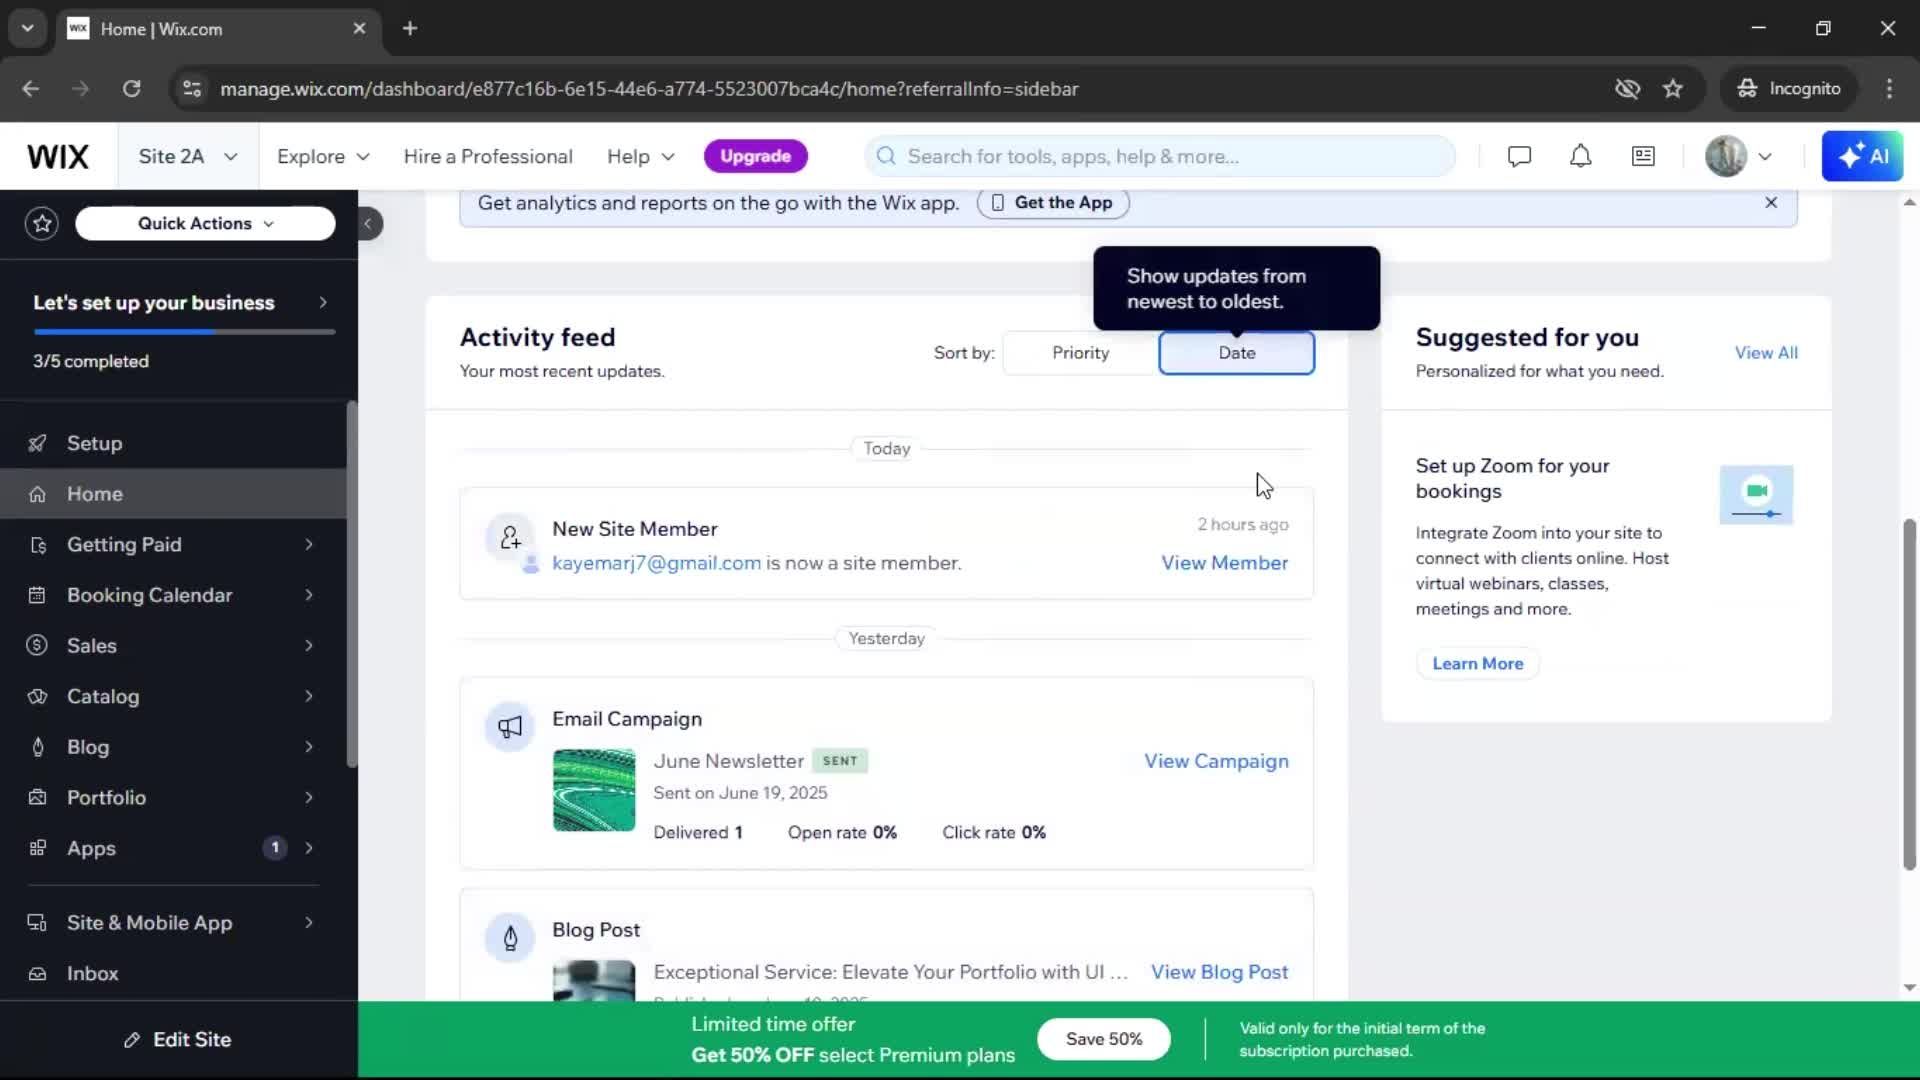Click Learn More about Zoom
This screenshot has height=1080, width=1920.
[1477, 663]
